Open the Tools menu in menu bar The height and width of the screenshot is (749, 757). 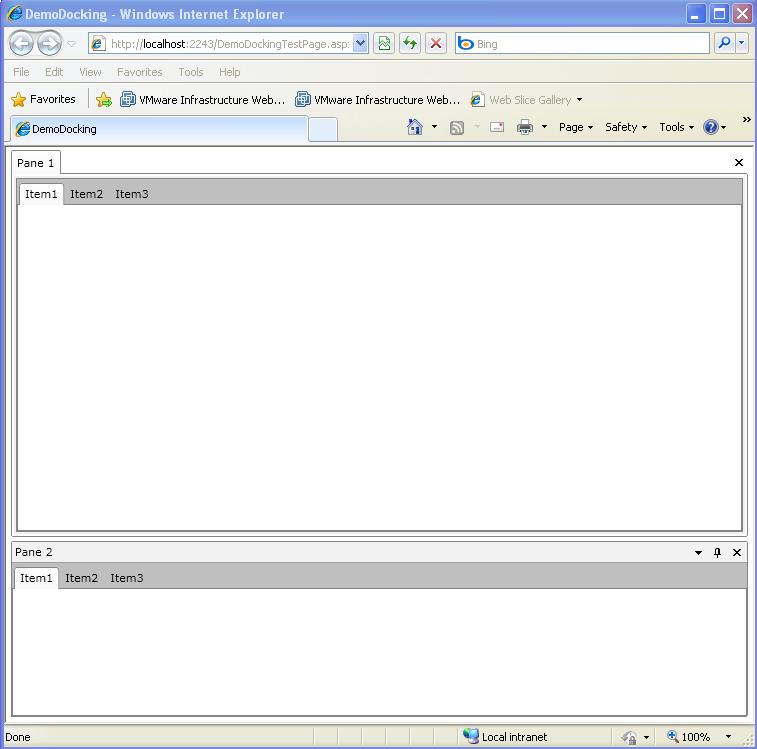(191, 72)
